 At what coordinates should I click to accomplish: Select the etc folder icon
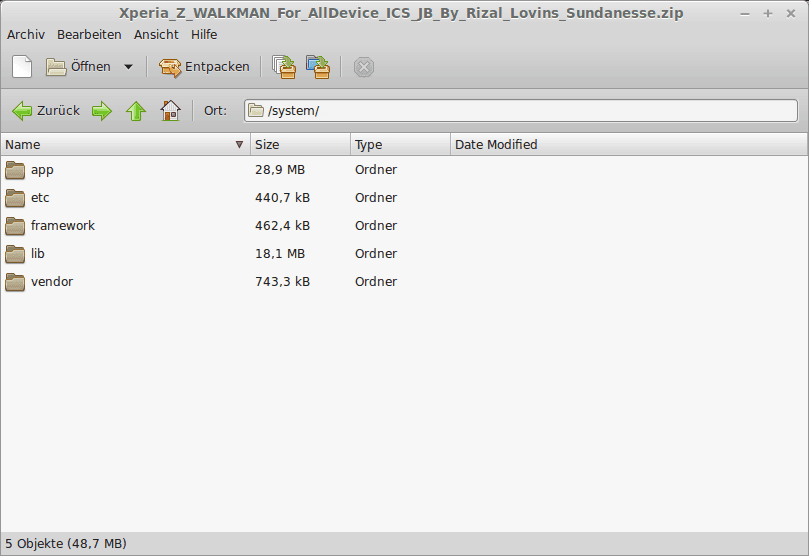(15, 198)
